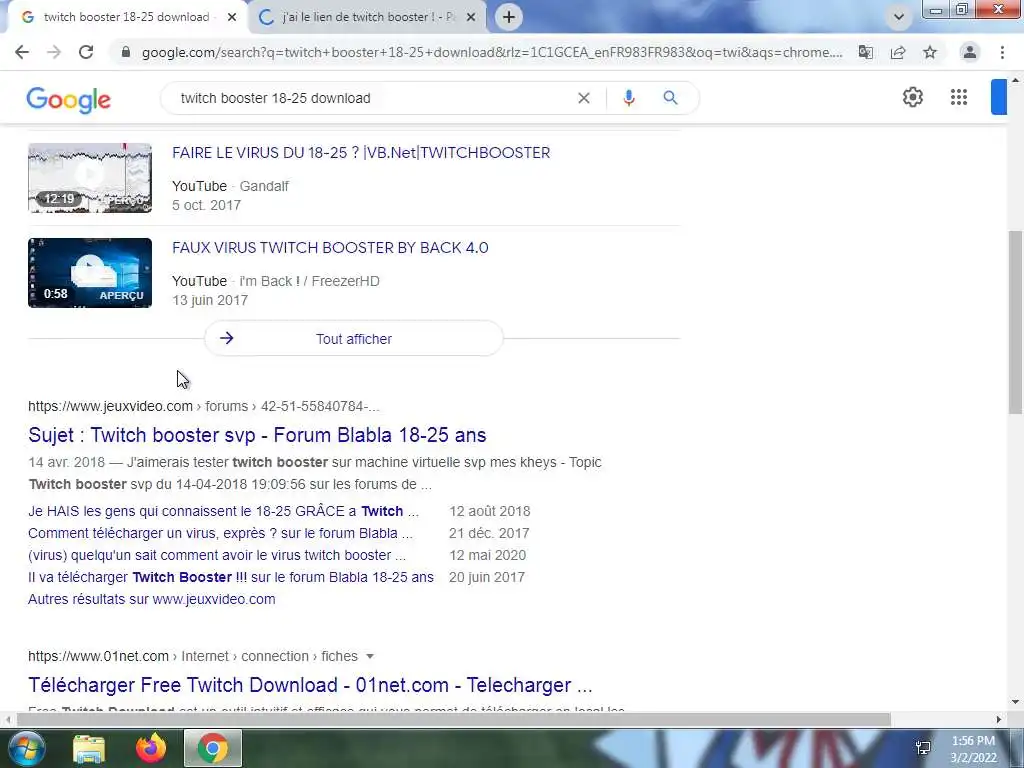Viewport: 1024px width, 768px height.
Task: Play the 12:19 video thumbnail
Action: point(90,178)
